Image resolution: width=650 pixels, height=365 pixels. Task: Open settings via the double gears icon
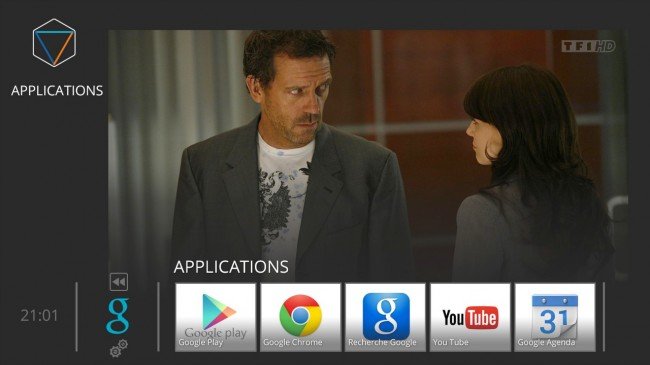click(119, 348)
